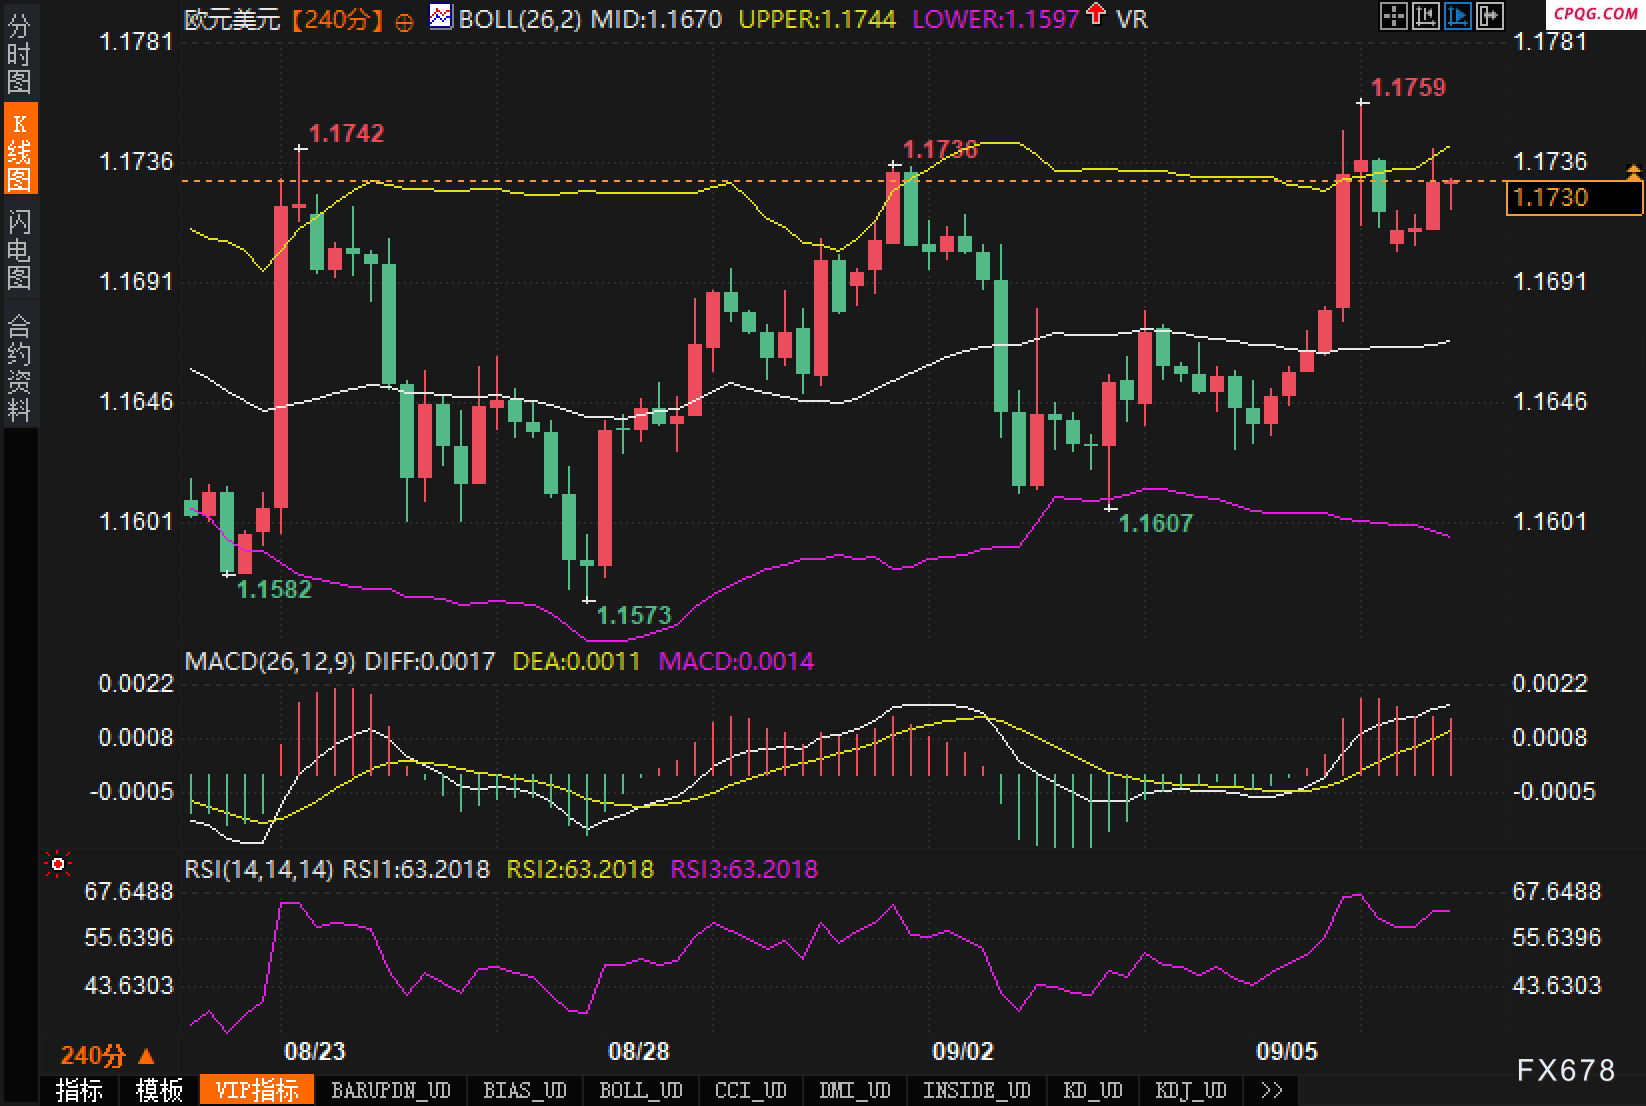Click the shift-chart-right arrow icon
1646x1106 pixels.
point(1489,16)
